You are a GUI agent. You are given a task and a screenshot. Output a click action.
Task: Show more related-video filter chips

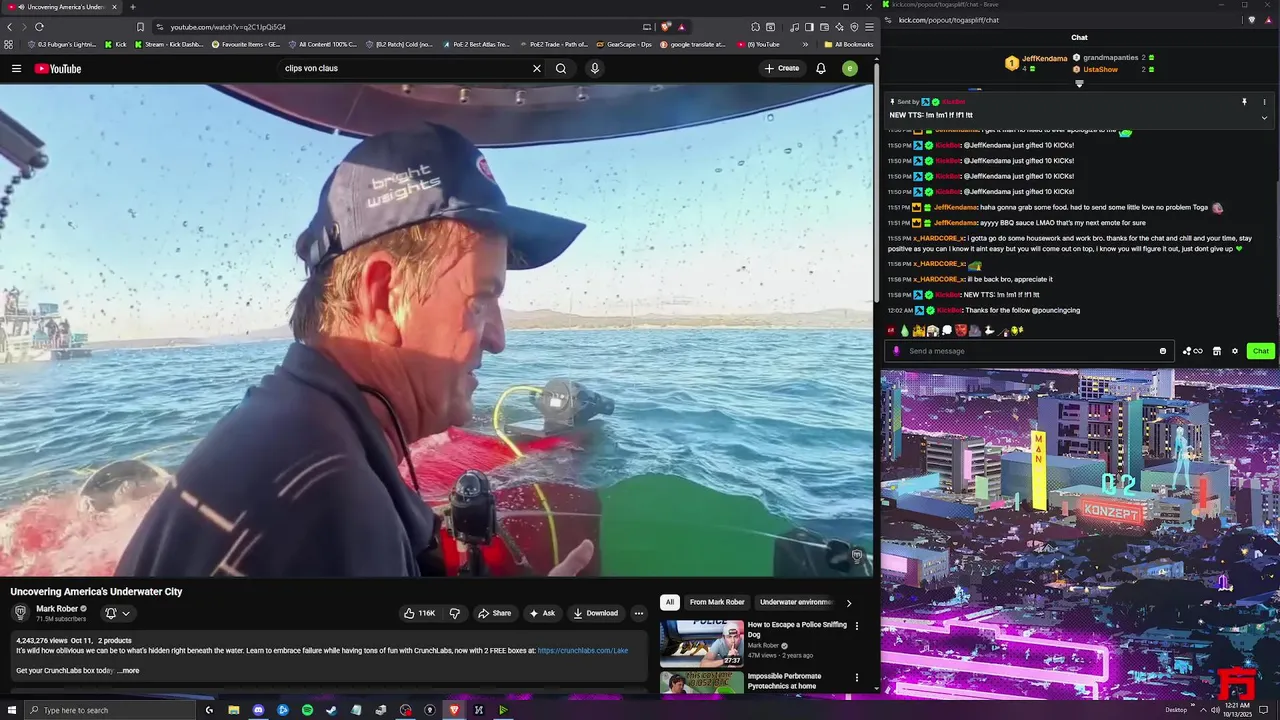pyautogui.click(x=849, y=603)
